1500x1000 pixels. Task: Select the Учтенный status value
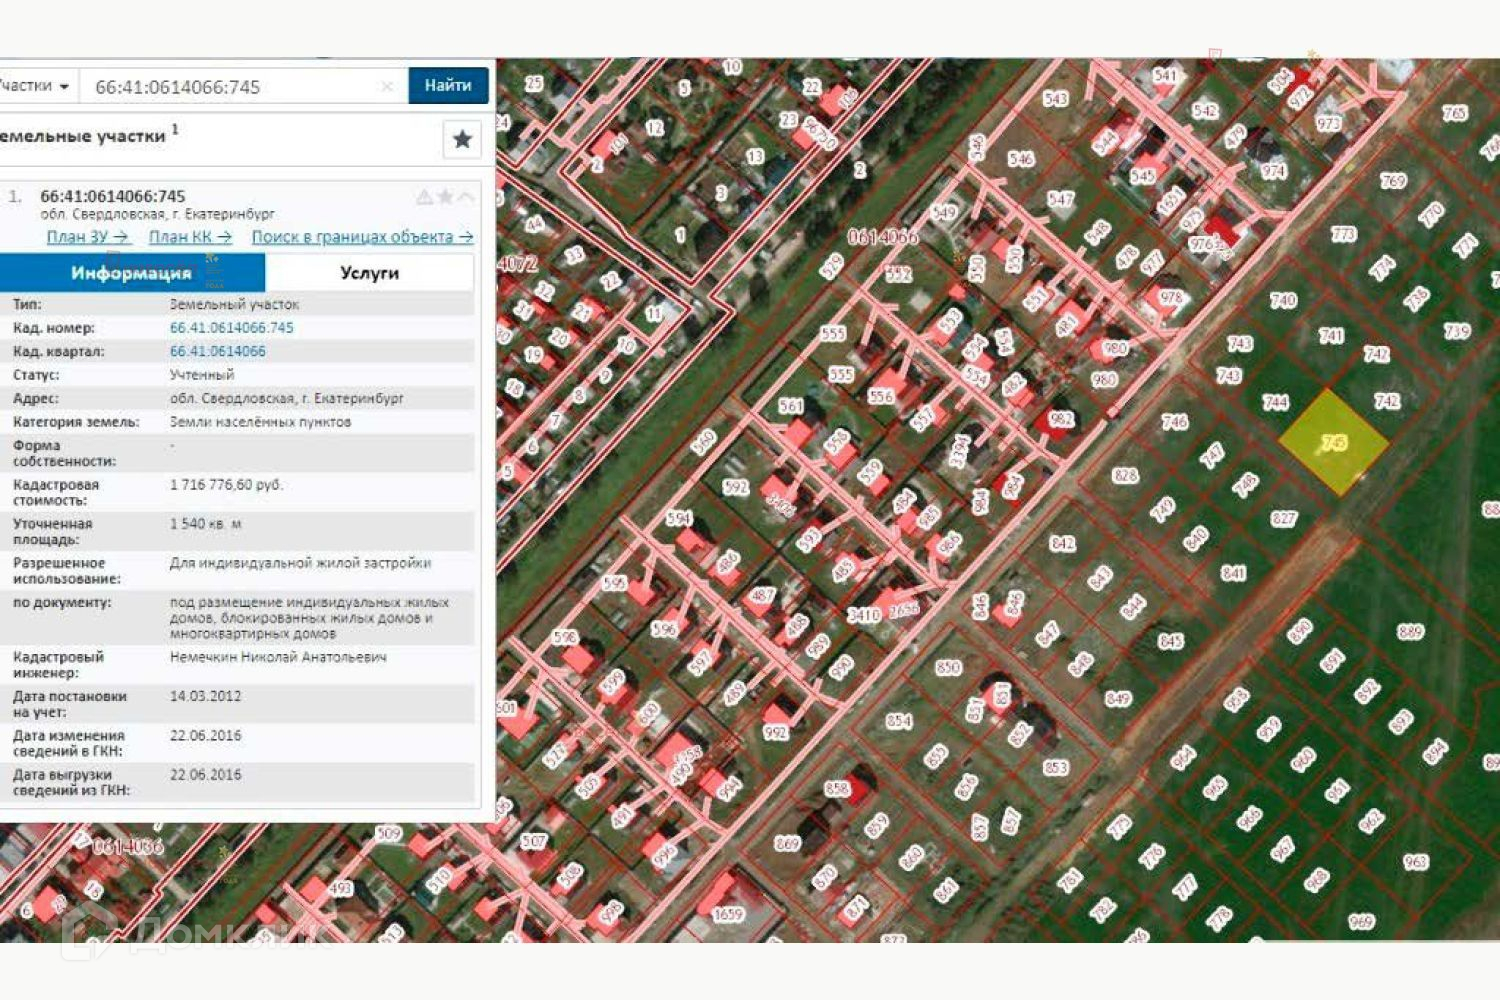pos(202,375)
